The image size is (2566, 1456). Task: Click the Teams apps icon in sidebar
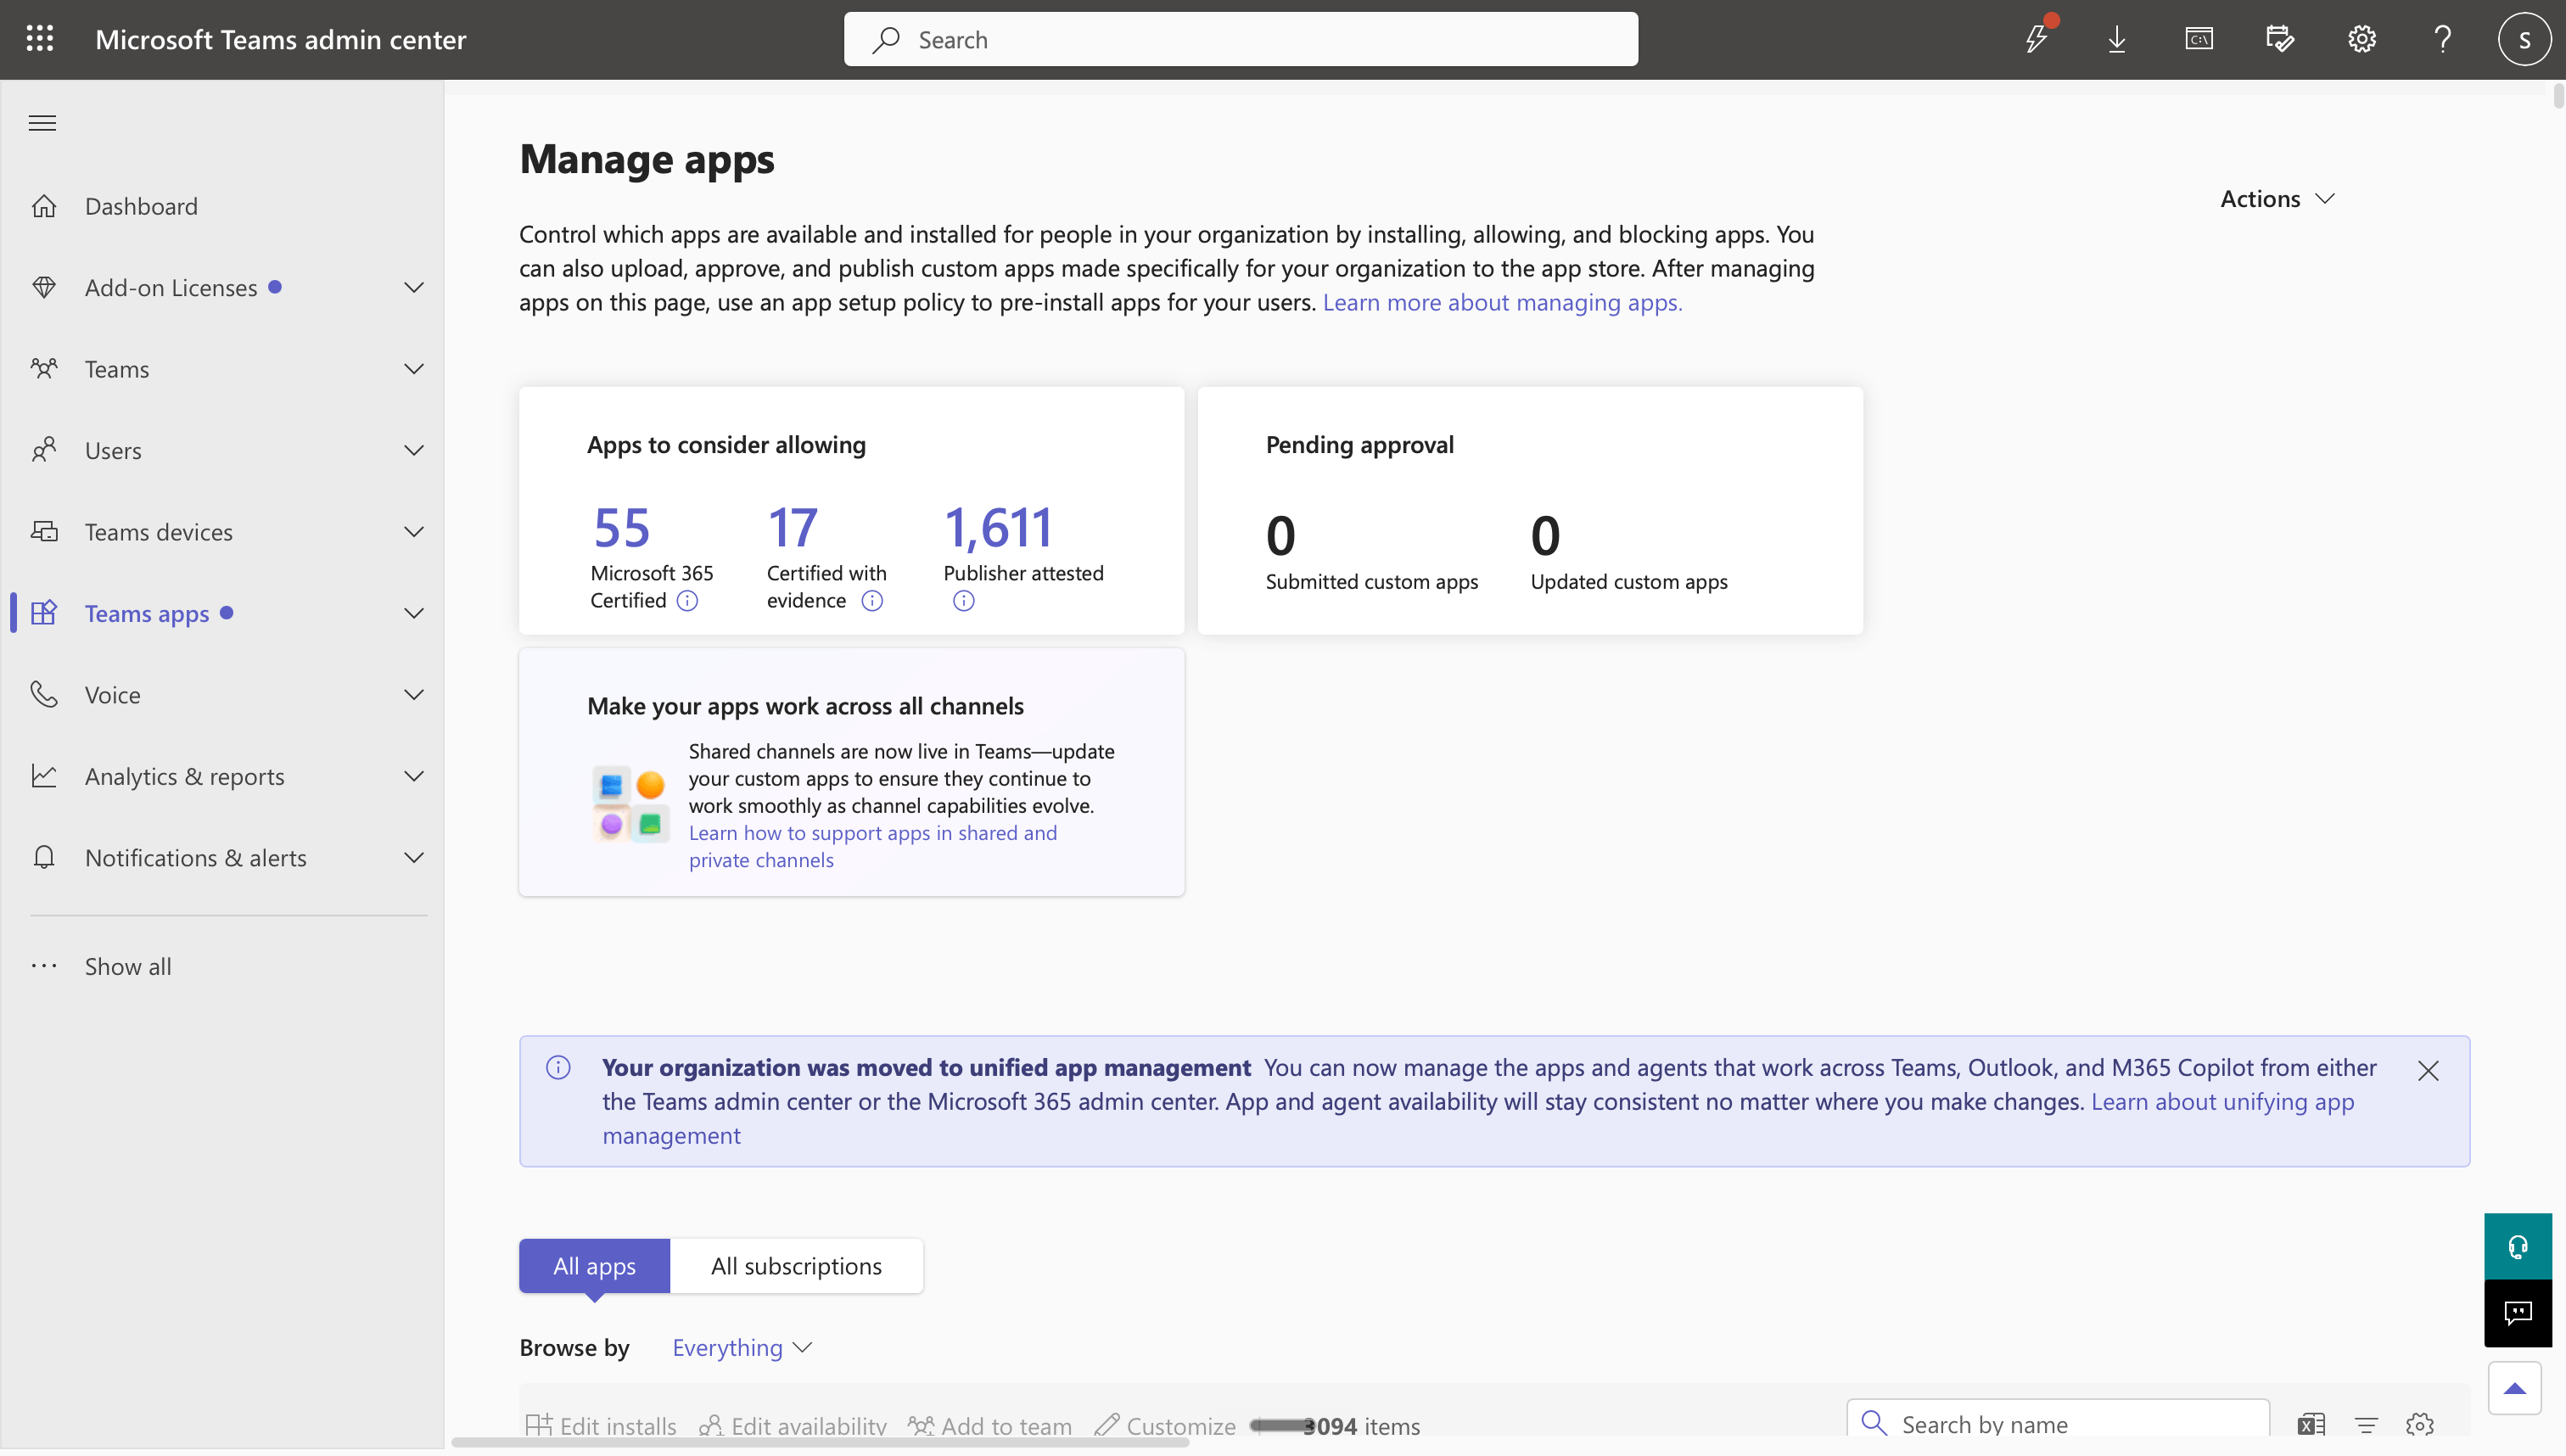[44, 613]
